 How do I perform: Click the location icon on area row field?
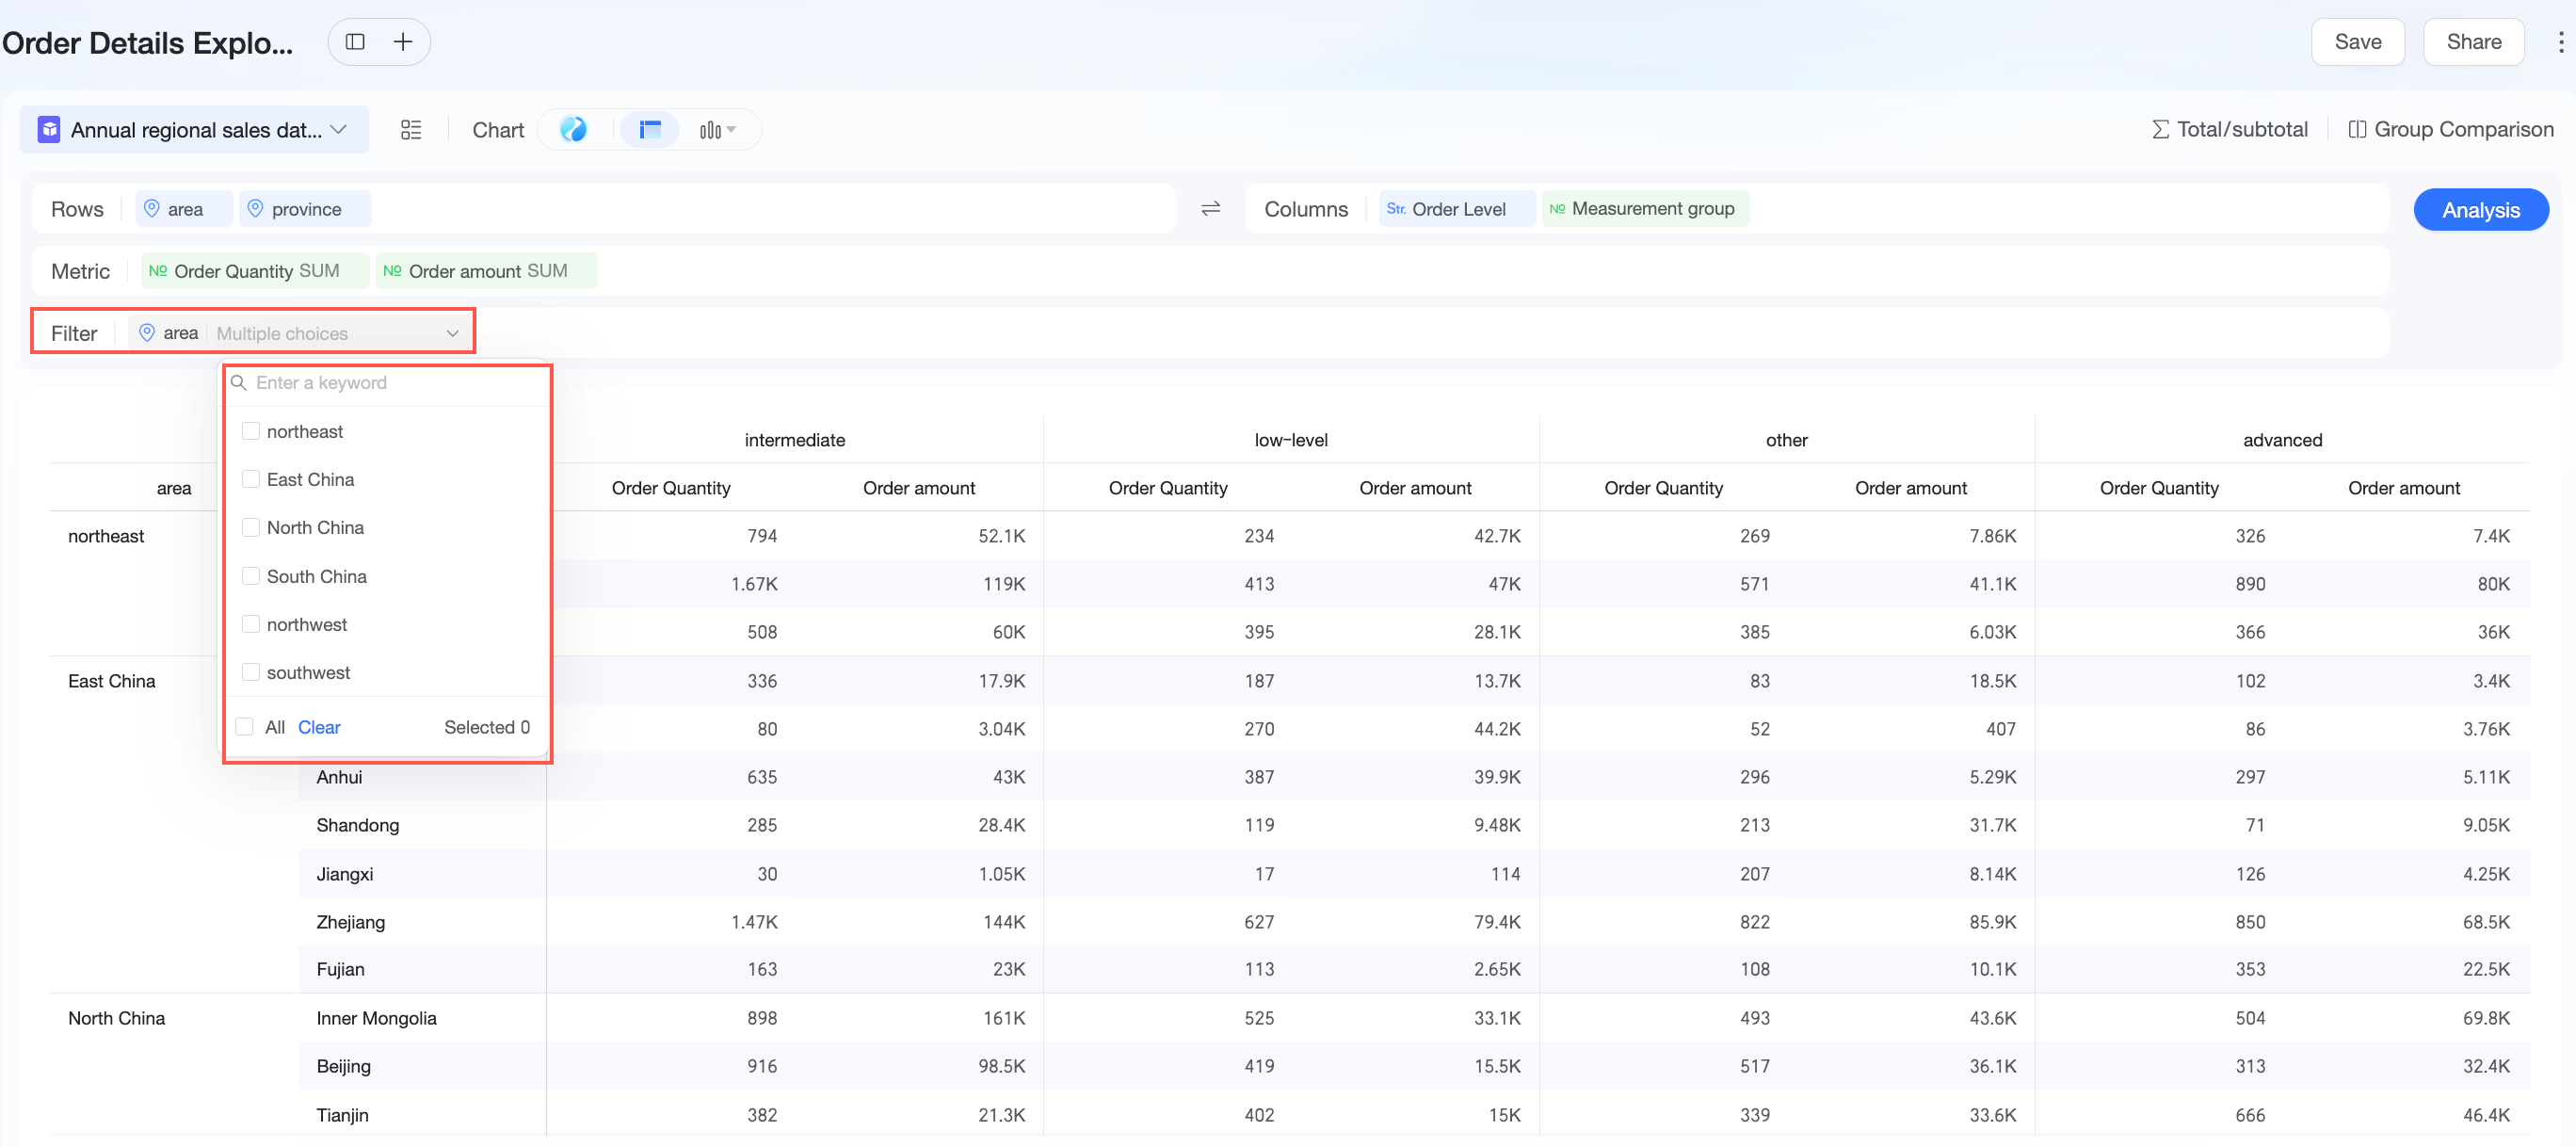[152, 208]
